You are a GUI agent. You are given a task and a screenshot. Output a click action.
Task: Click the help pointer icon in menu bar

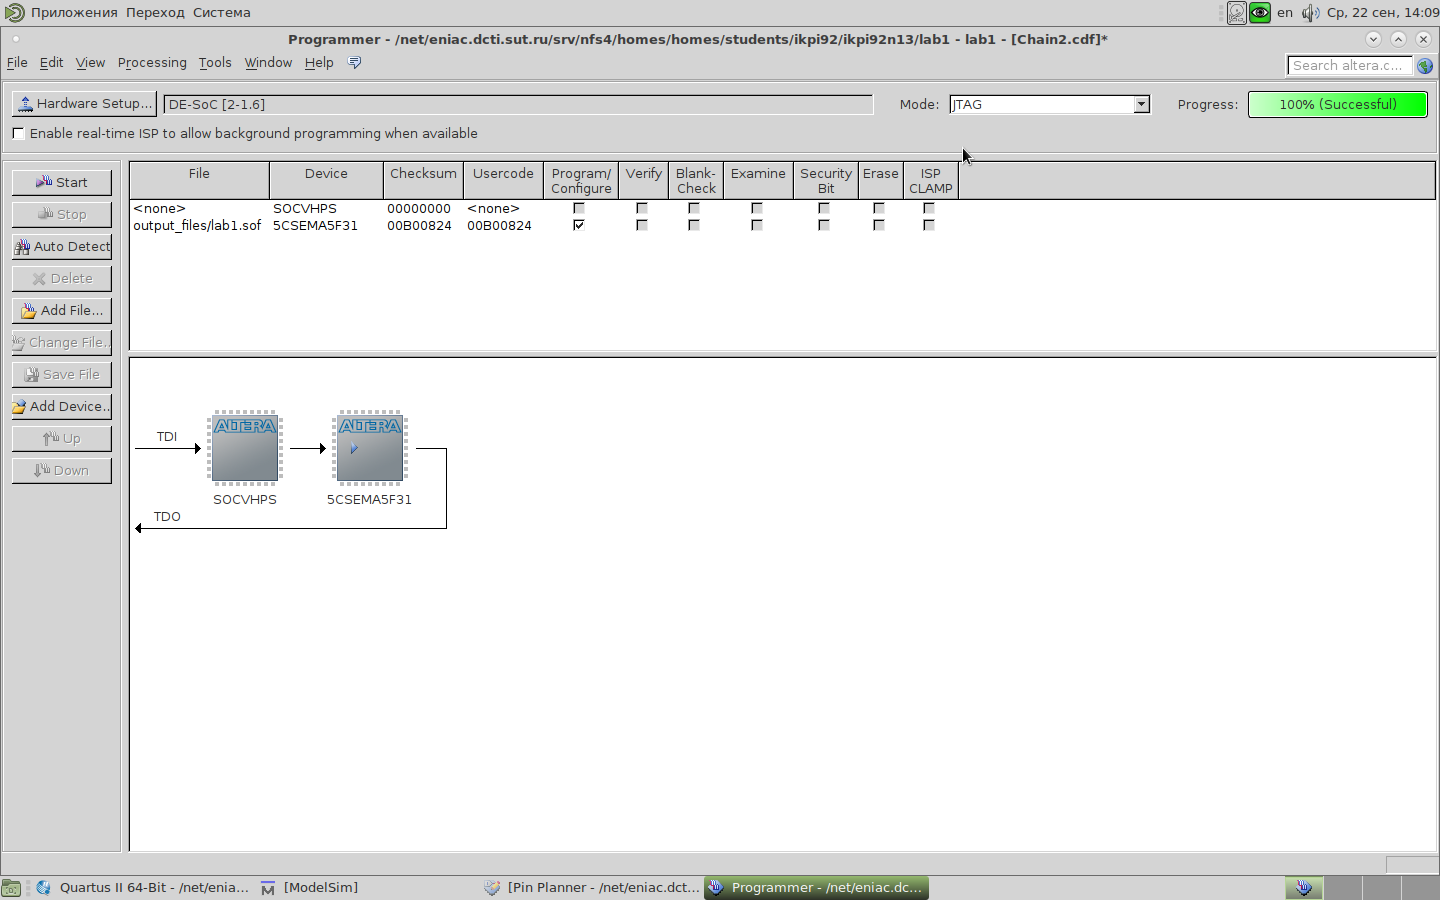pyautogui.click(x=354, y=62)
